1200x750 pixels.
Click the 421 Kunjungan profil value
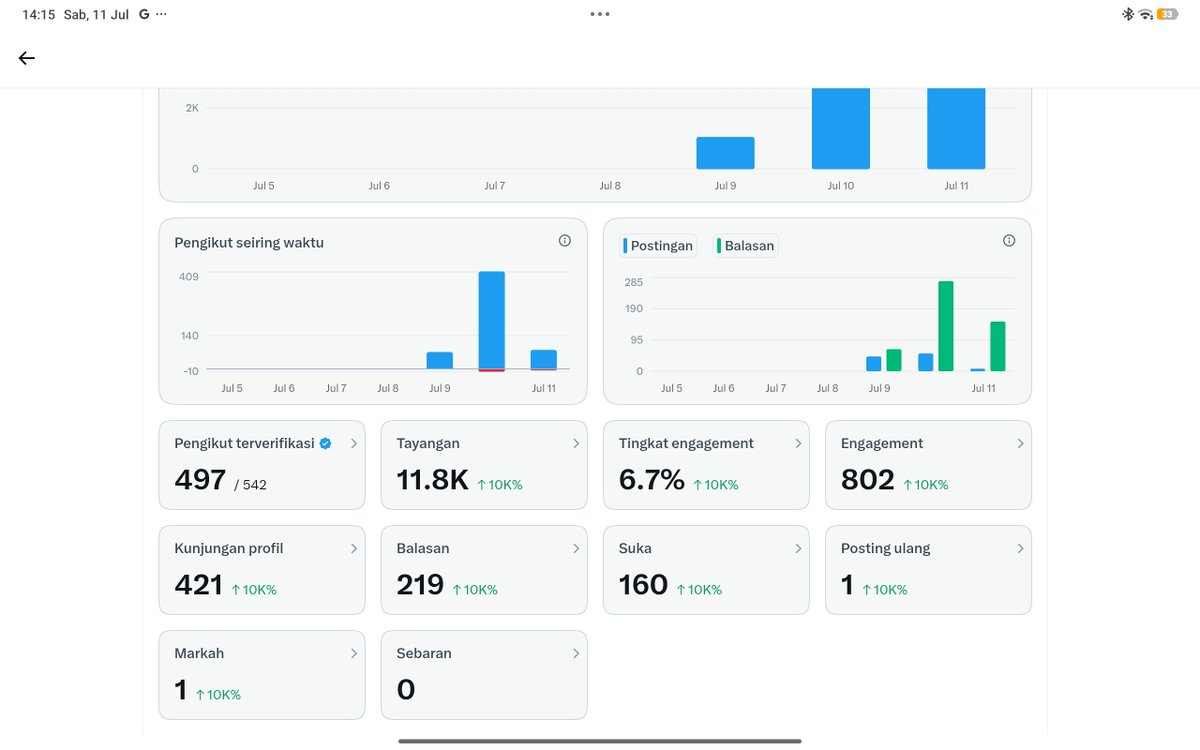click(199, 585)
